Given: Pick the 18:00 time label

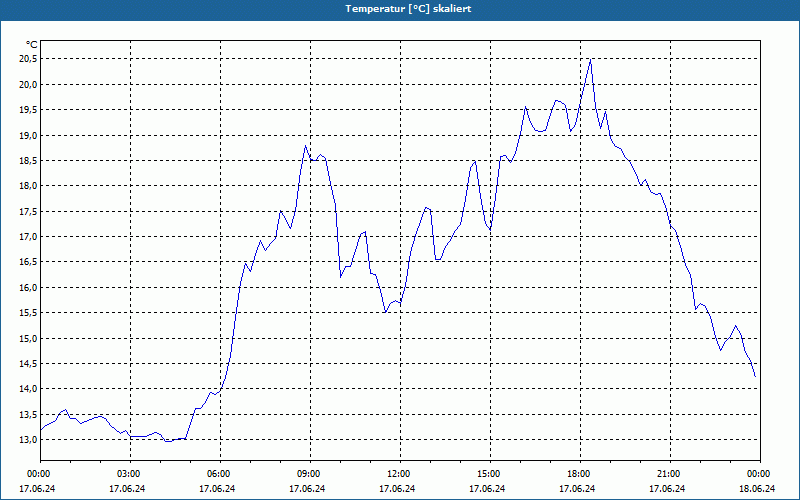Looking at the screenshot, I should [578, 474].
